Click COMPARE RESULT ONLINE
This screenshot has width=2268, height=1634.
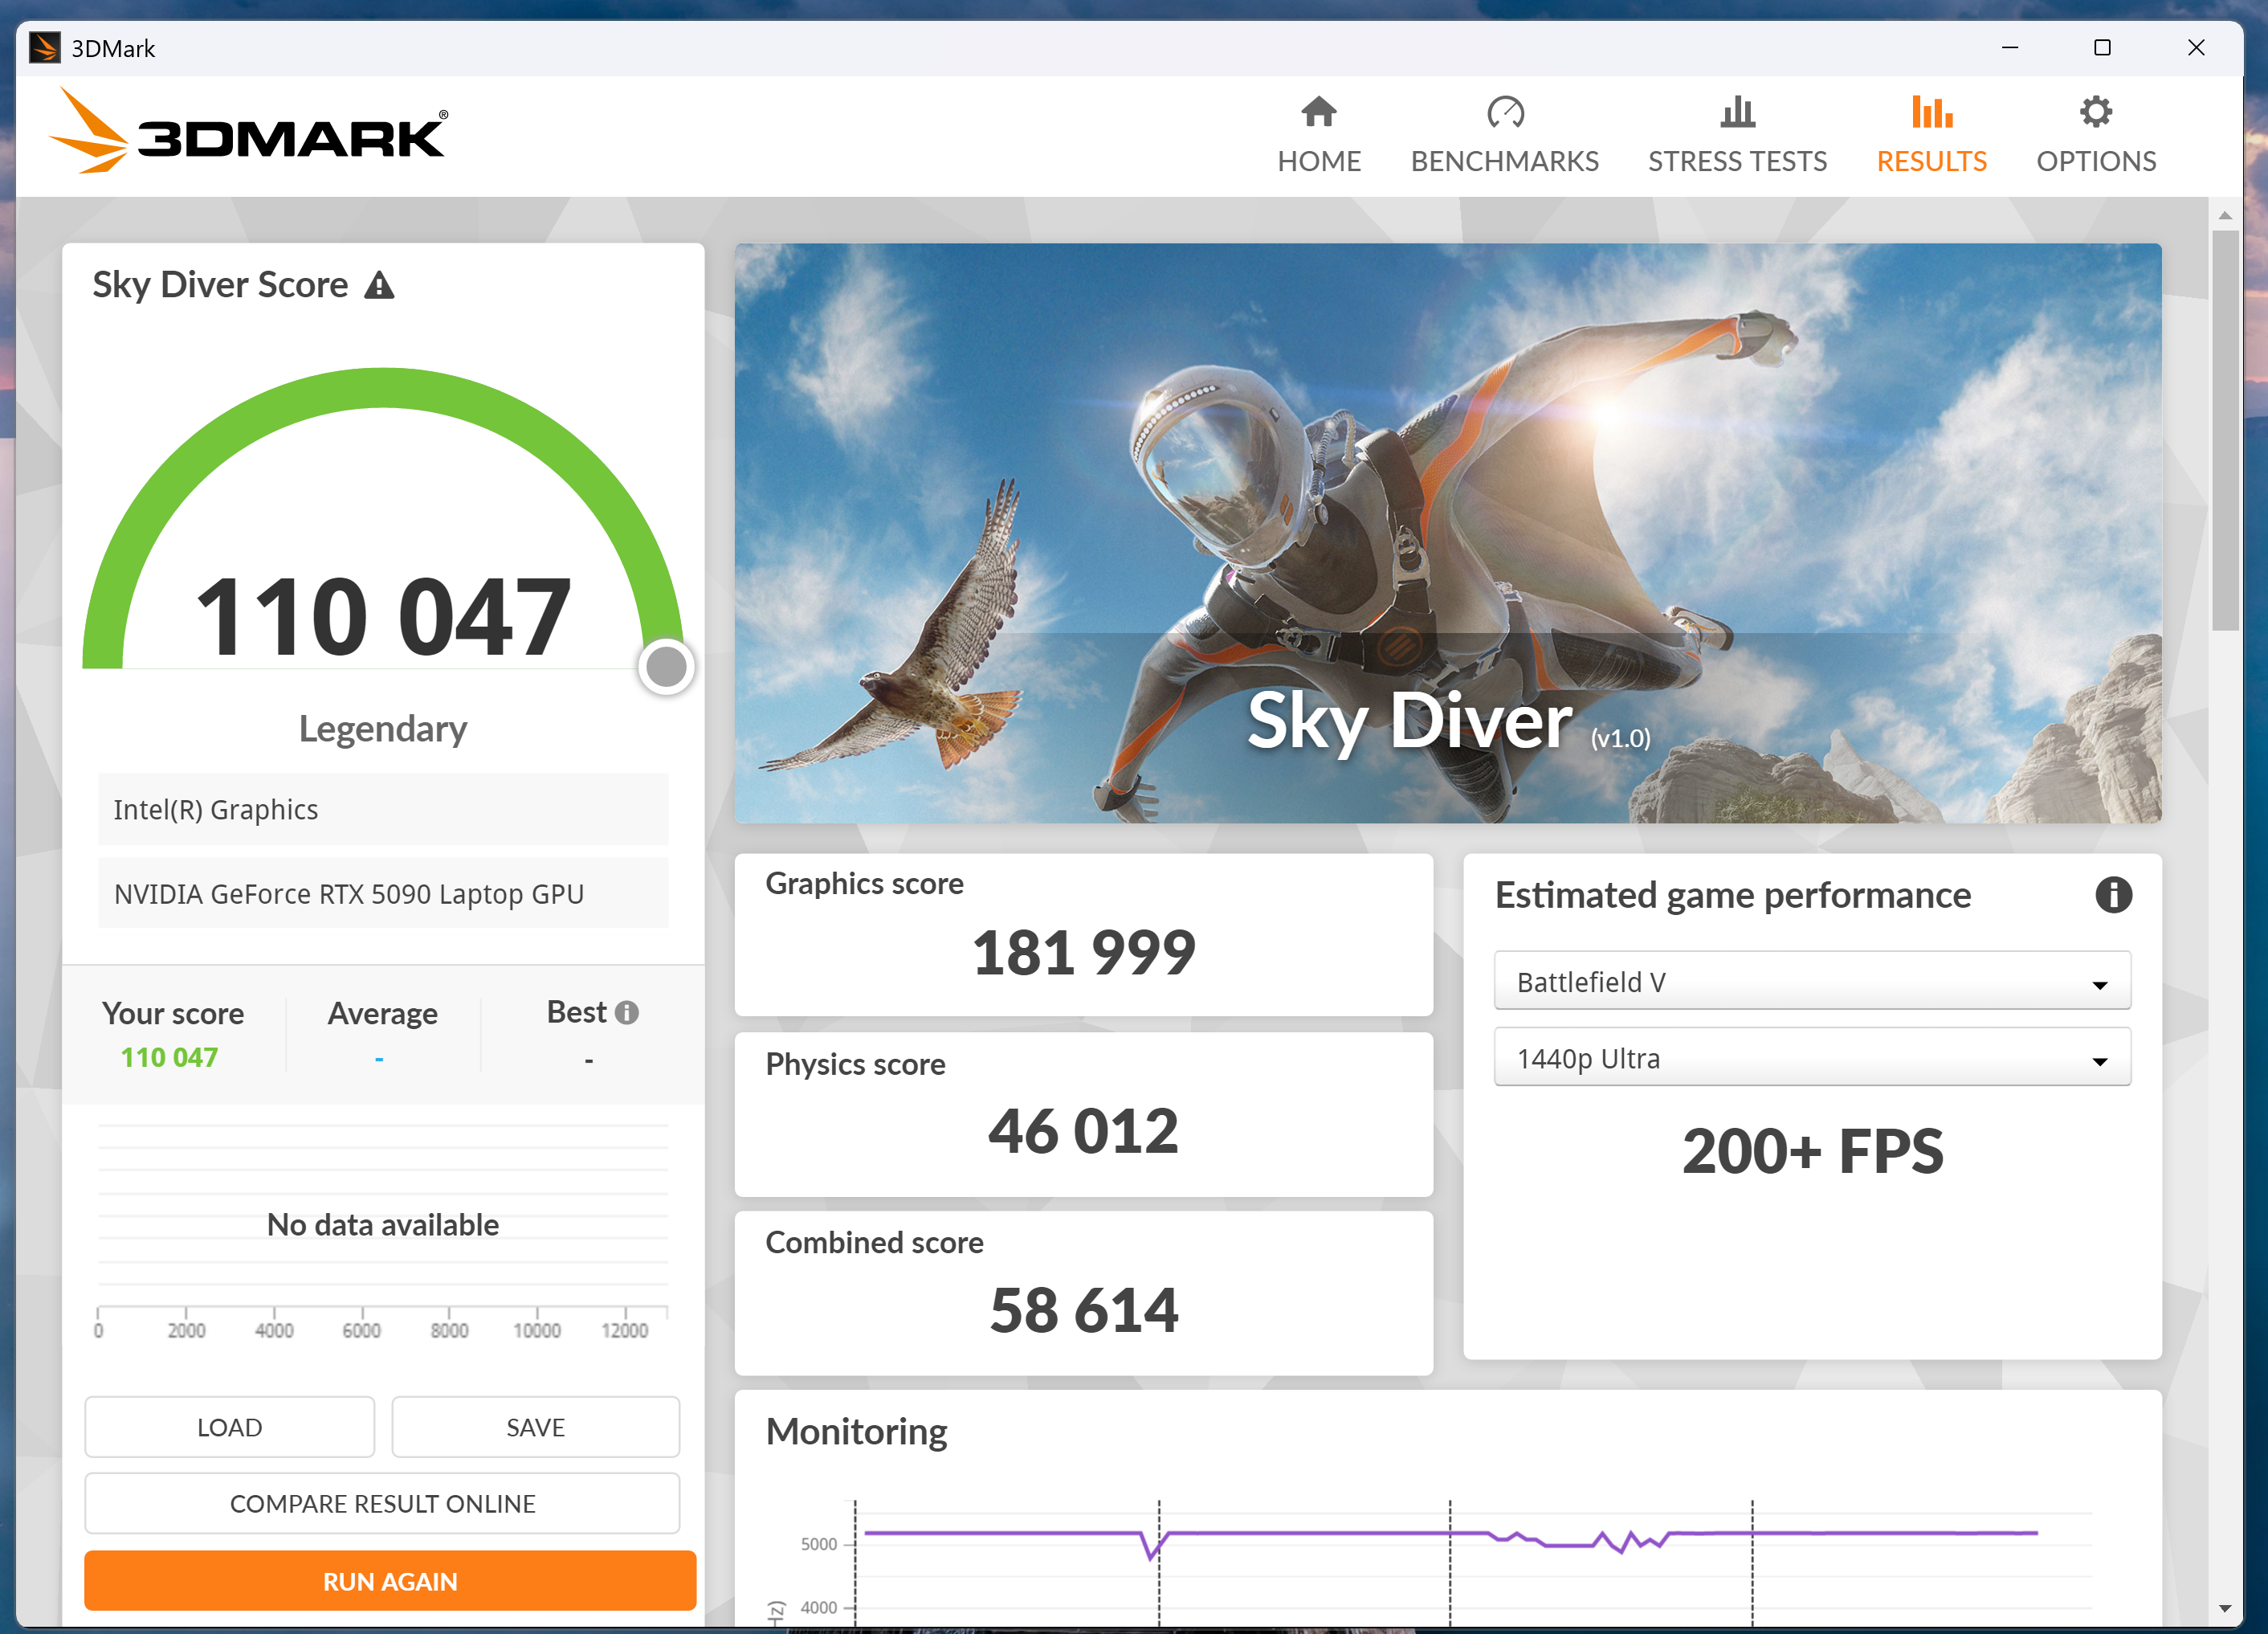(382, 1503)
